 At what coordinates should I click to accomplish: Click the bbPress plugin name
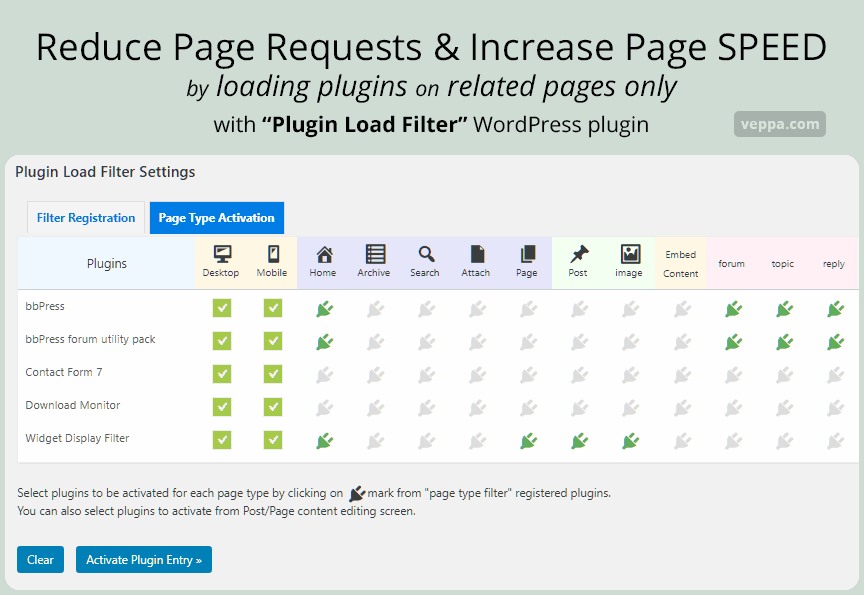click(x=45, y=306)
